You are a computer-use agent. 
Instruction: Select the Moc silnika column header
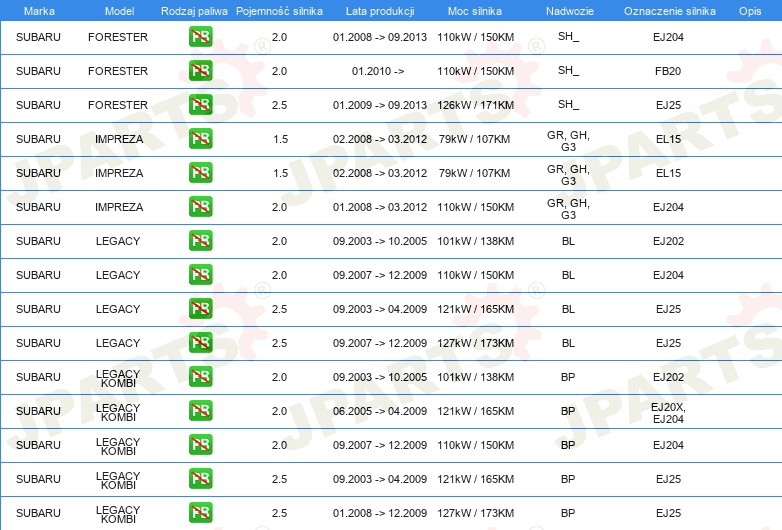tap(476, 10)
